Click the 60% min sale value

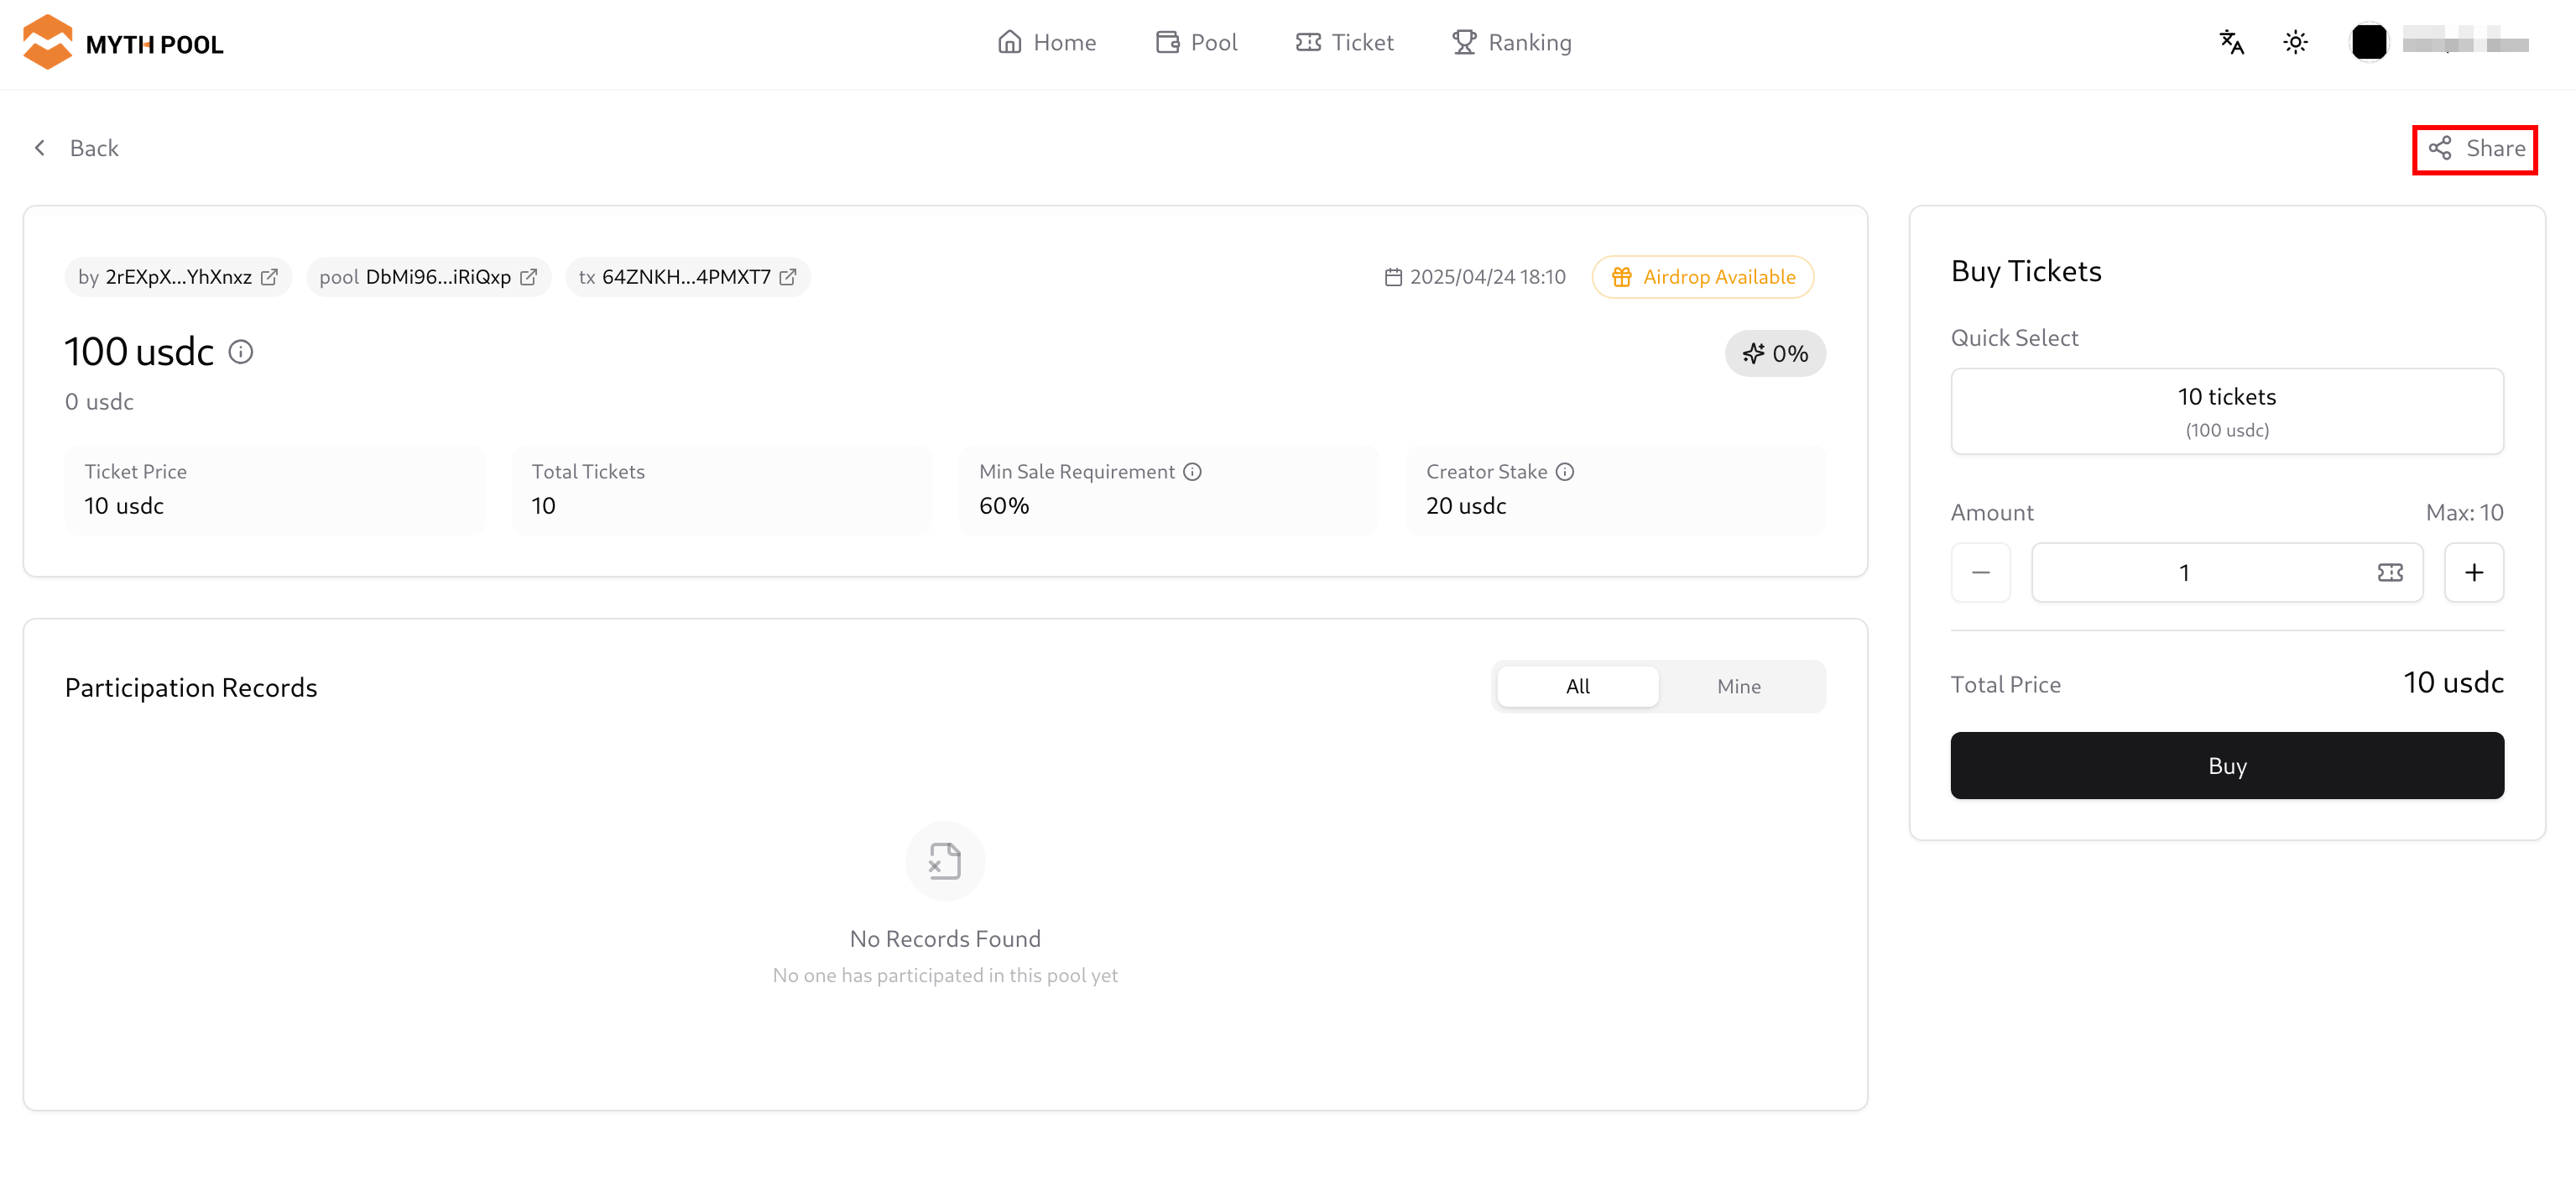point(1004,506)
